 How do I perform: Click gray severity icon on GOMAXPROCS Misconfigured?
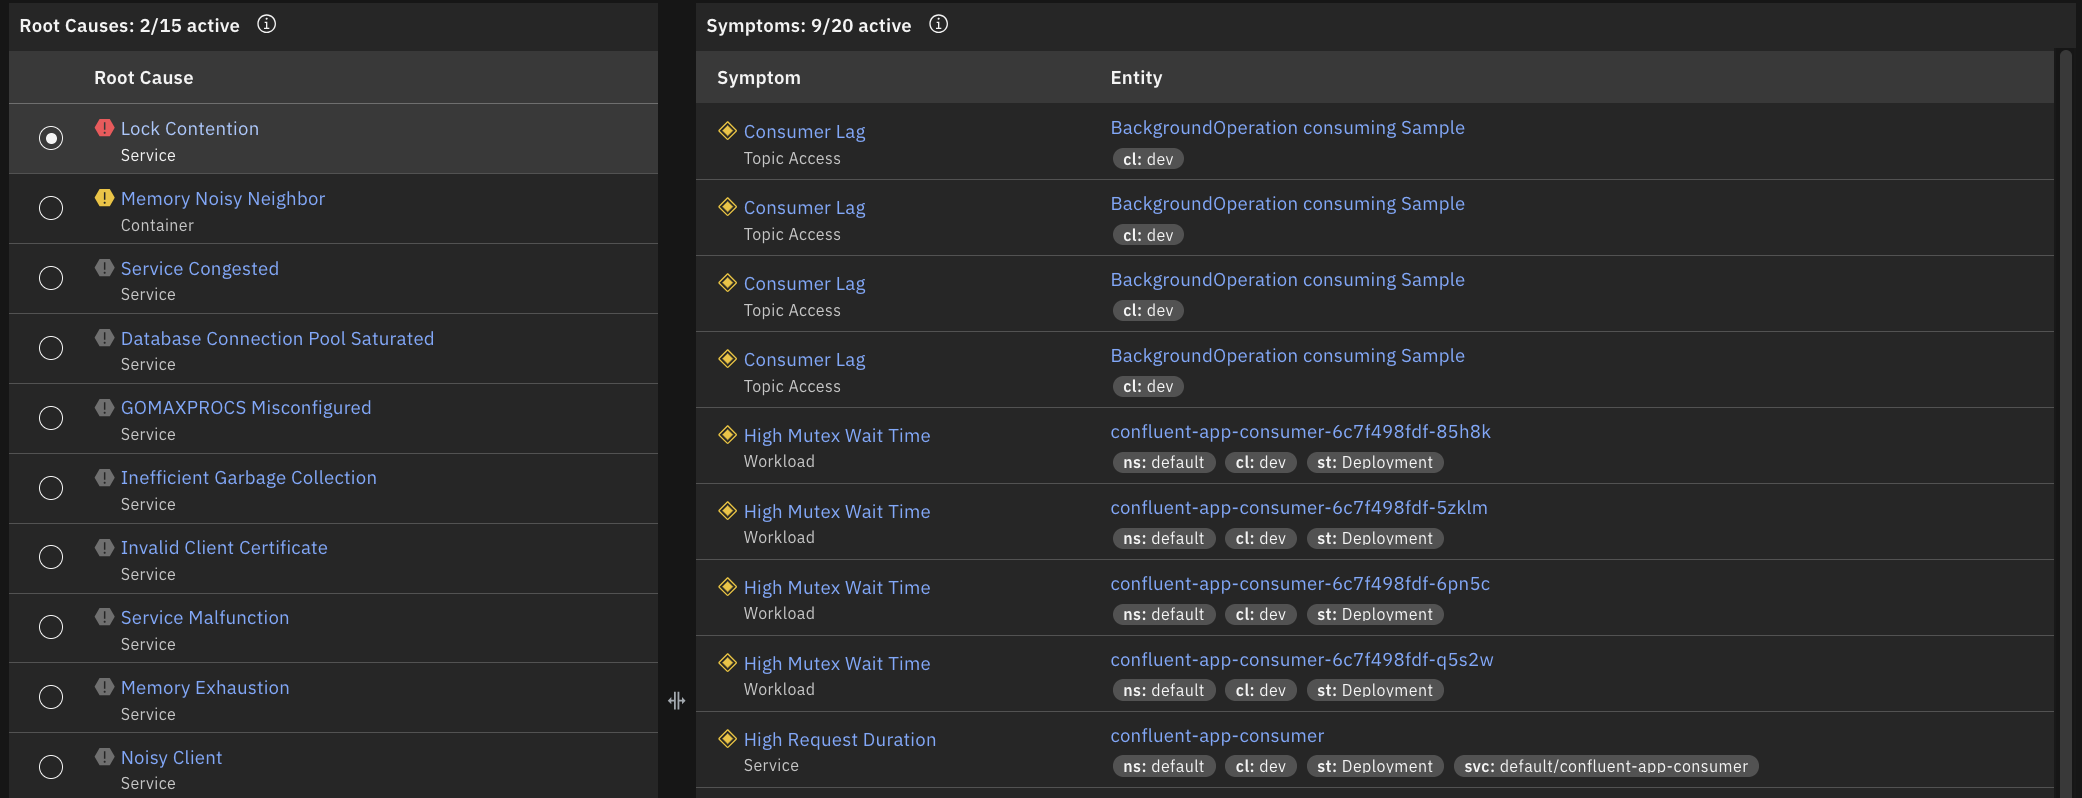[104, 407]
